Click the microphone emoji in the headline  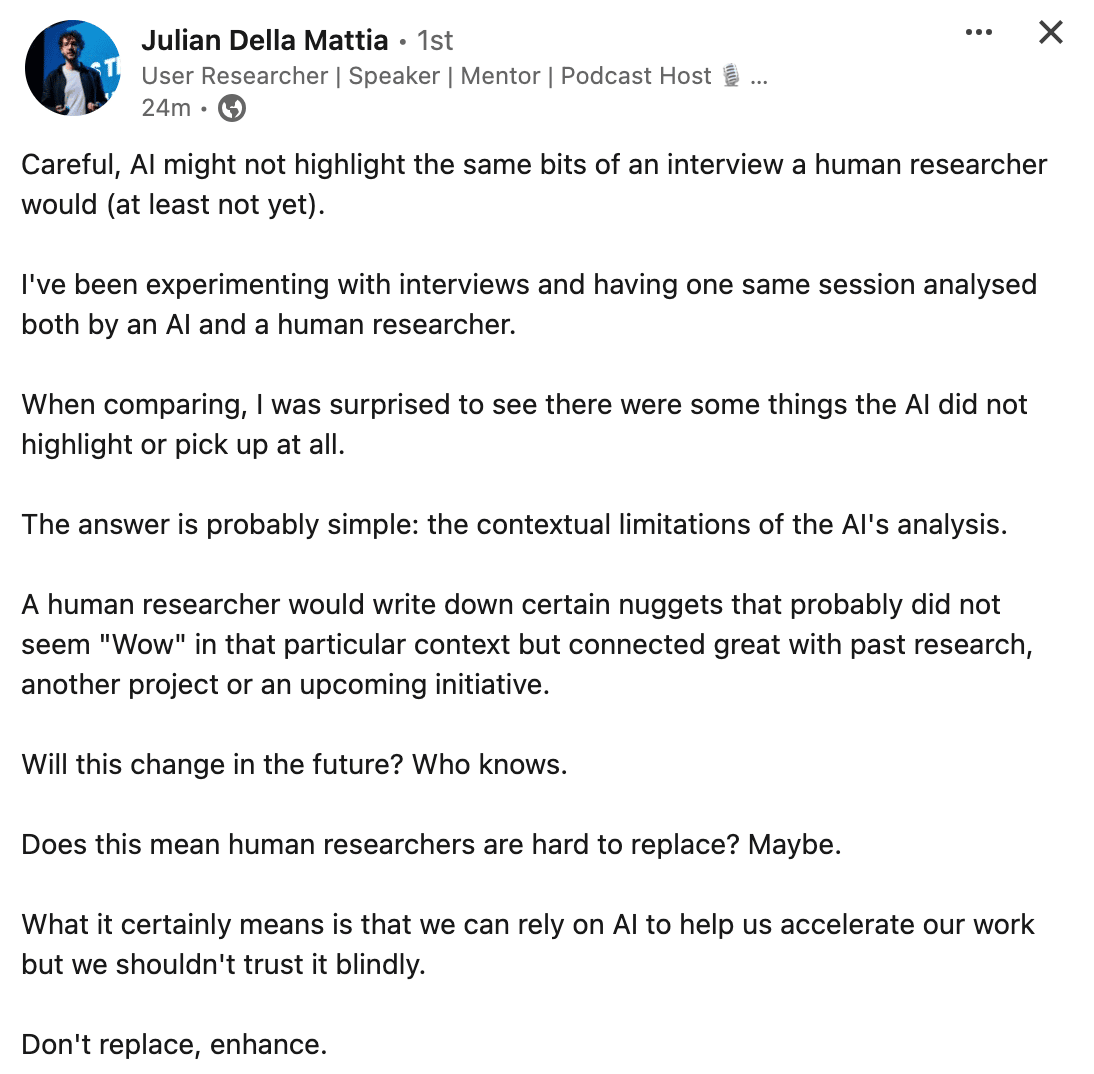tap(730, 75)
